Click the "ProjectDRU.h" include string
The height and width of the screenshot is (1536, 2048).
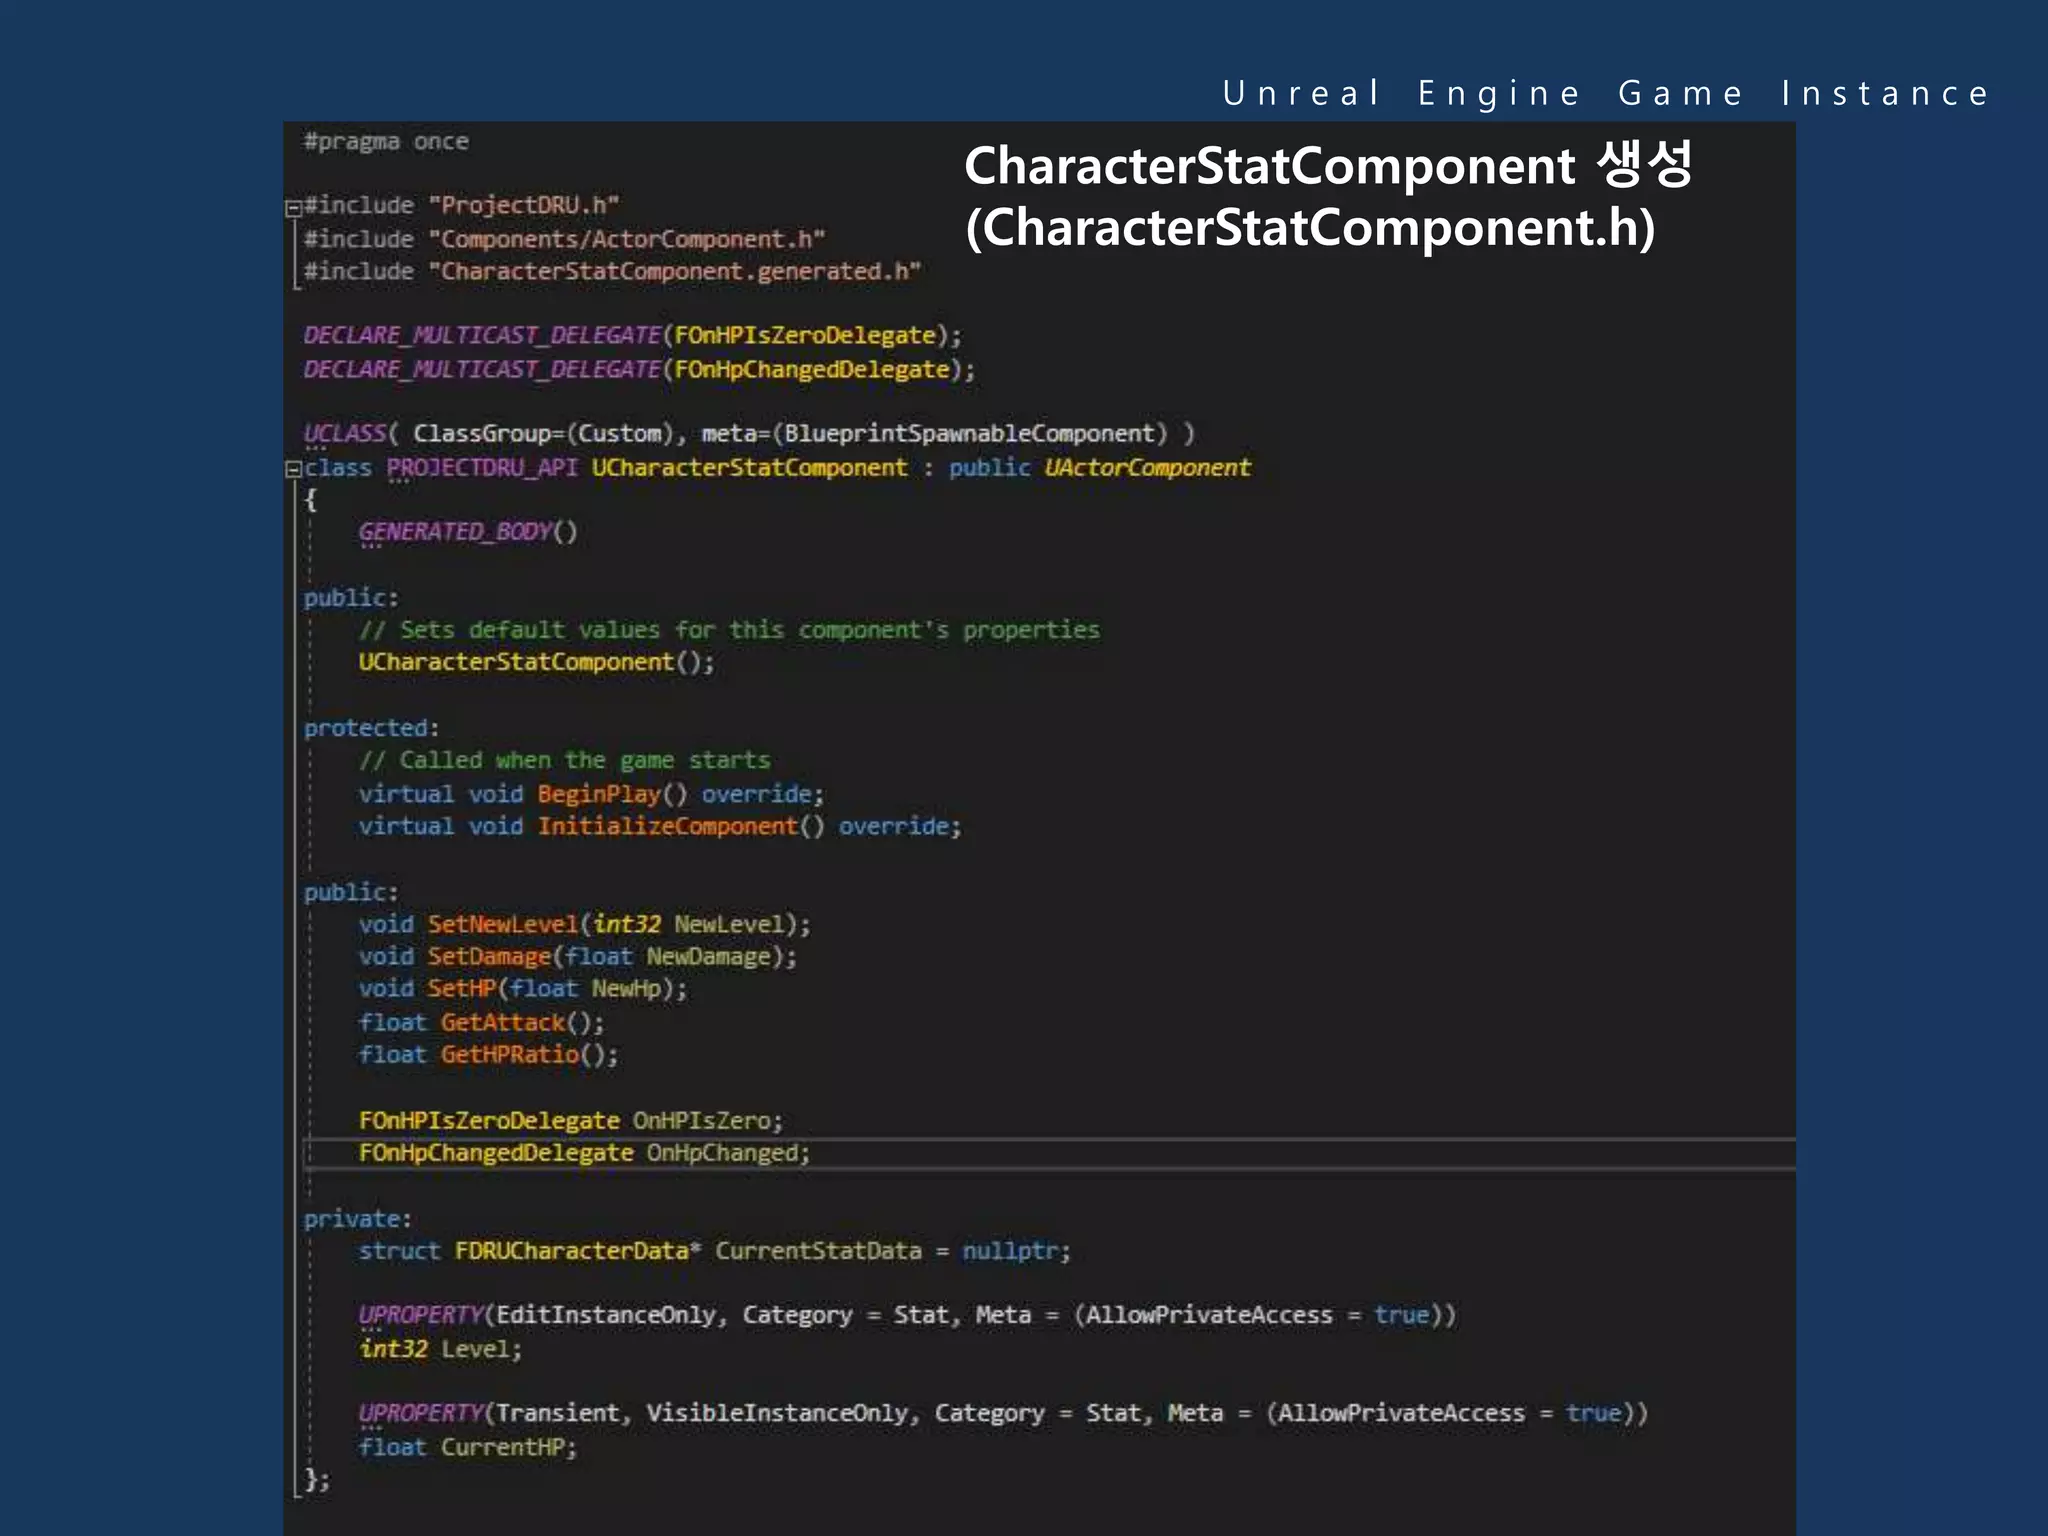point(524,205)
